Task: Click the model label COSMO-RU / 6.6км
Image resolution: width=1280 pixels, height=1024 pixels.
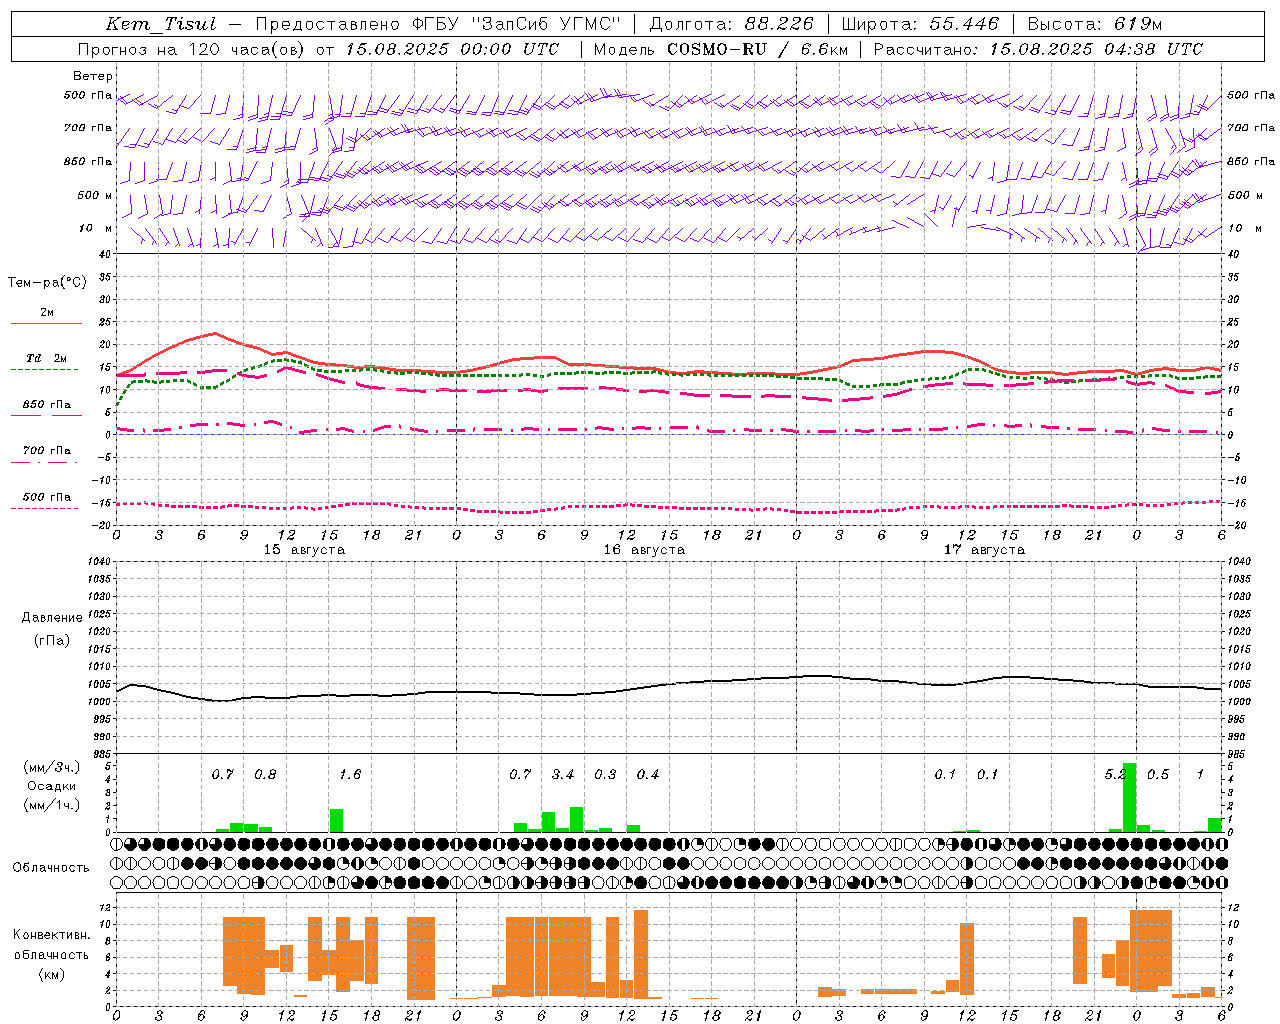Action: click(x=757, y=49)
